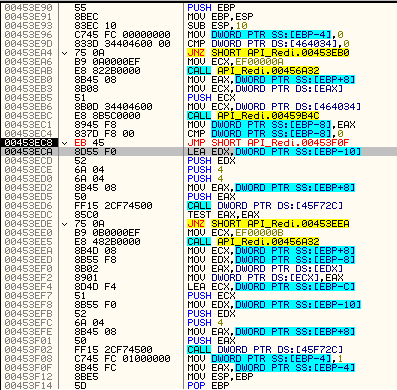Click MOV ECX,EF00000B instruction
This screenshot has width=397, height=390.
click(x=235, y=232)
